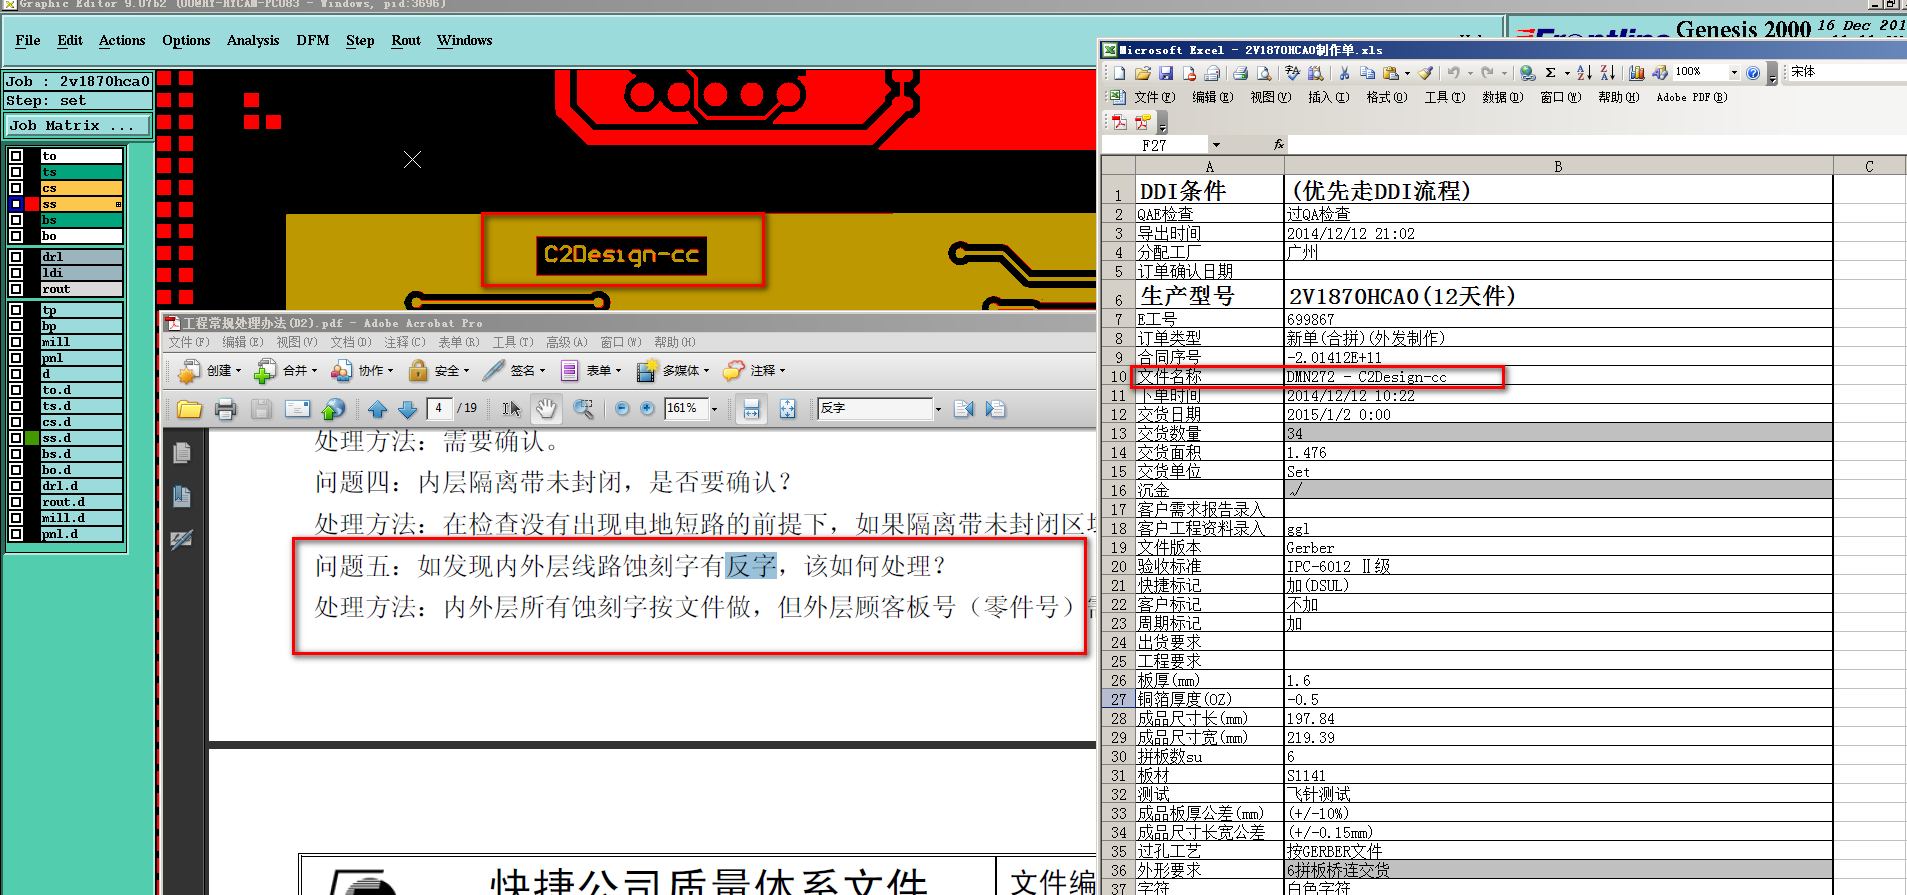
Task: Open Acrobat zoom 161% dropdown arrow
Action: 714,409
